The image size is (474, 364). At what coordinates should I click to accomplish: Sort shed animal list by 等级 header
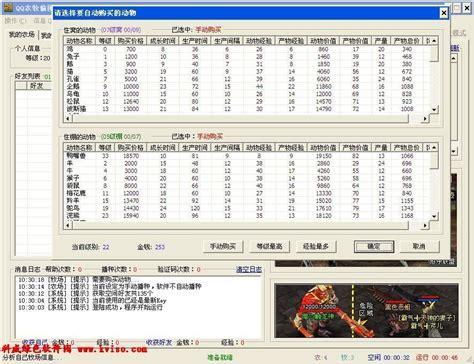point(105,148)
